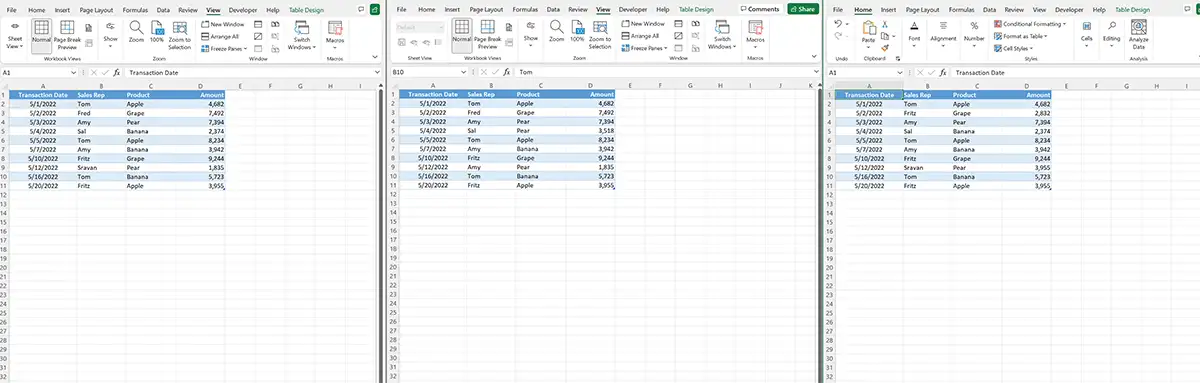Toggle Split window in left window

pyautogui.click(x=258, y=24)
